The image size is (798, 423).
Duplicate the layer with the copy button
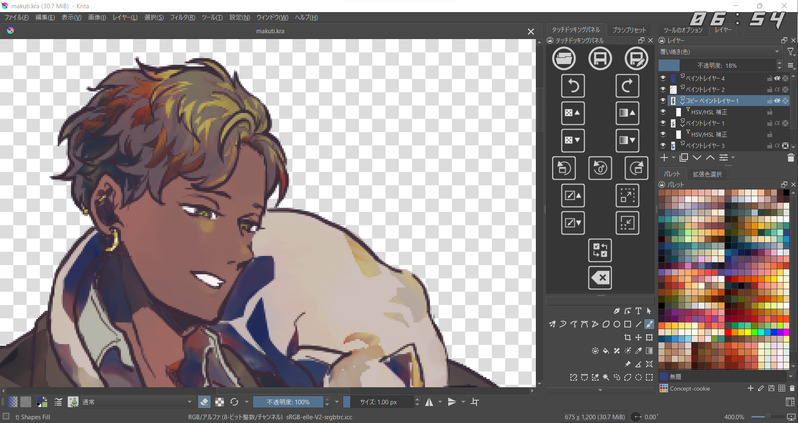click(x=683, y=158)
